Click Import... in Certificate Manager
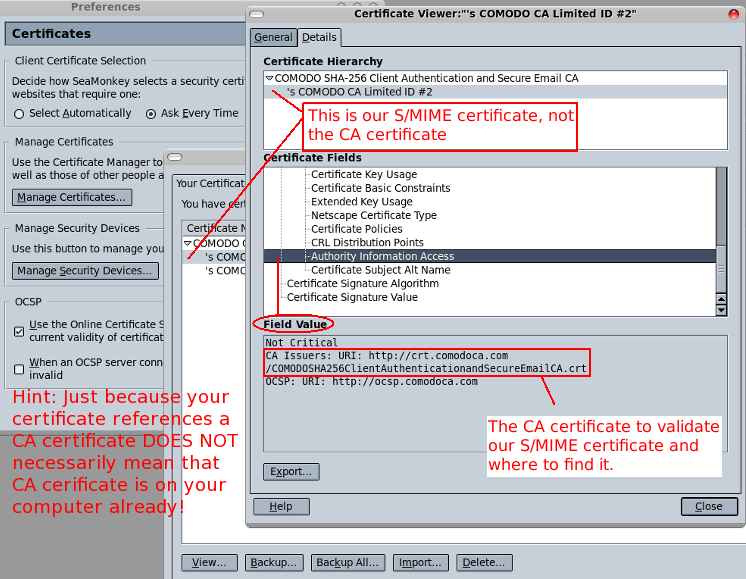746x579 pixels. tap(420, 562)
